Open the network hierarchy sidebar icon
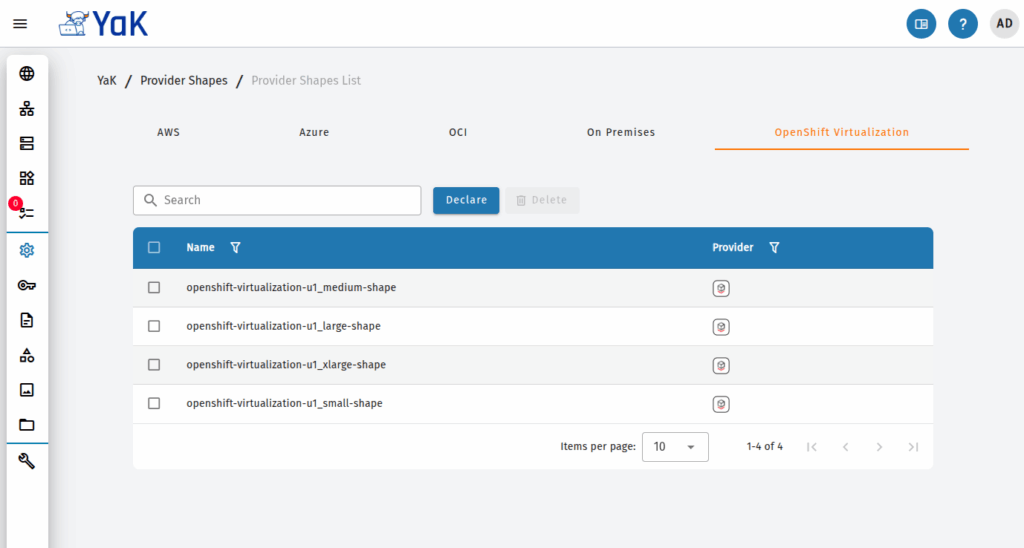The width and height of the screenshot is (1024, 548). (27, 108)
